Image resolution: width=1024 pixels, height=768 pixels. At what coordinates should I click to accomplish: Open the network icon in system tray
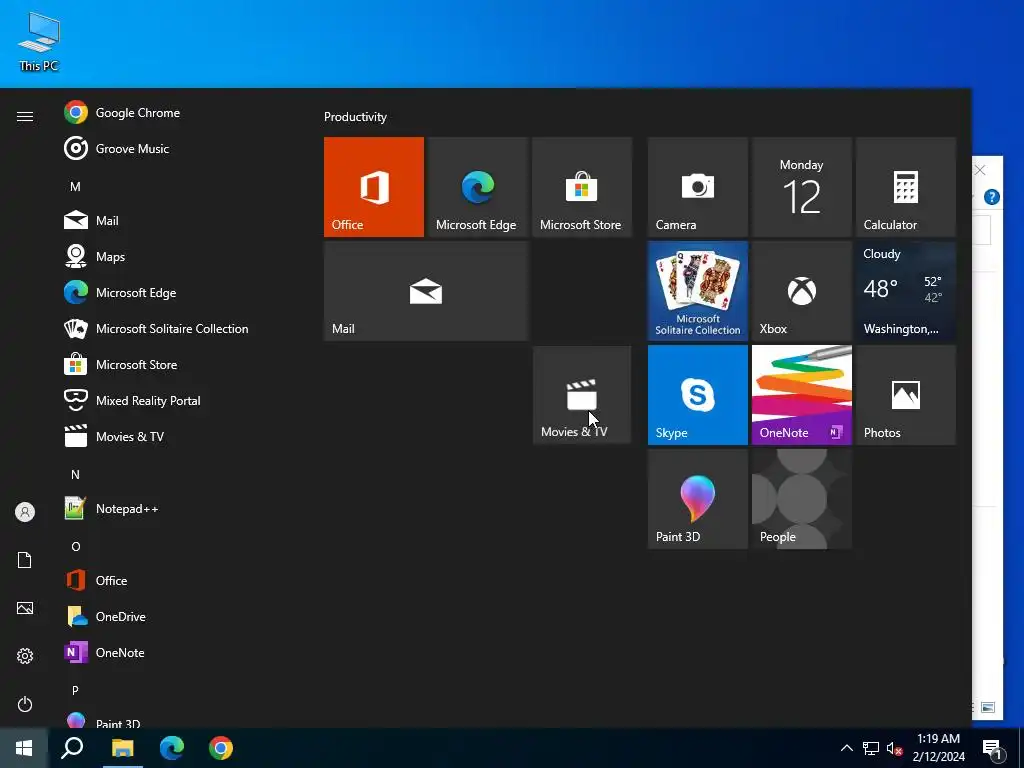coord(871,748)
